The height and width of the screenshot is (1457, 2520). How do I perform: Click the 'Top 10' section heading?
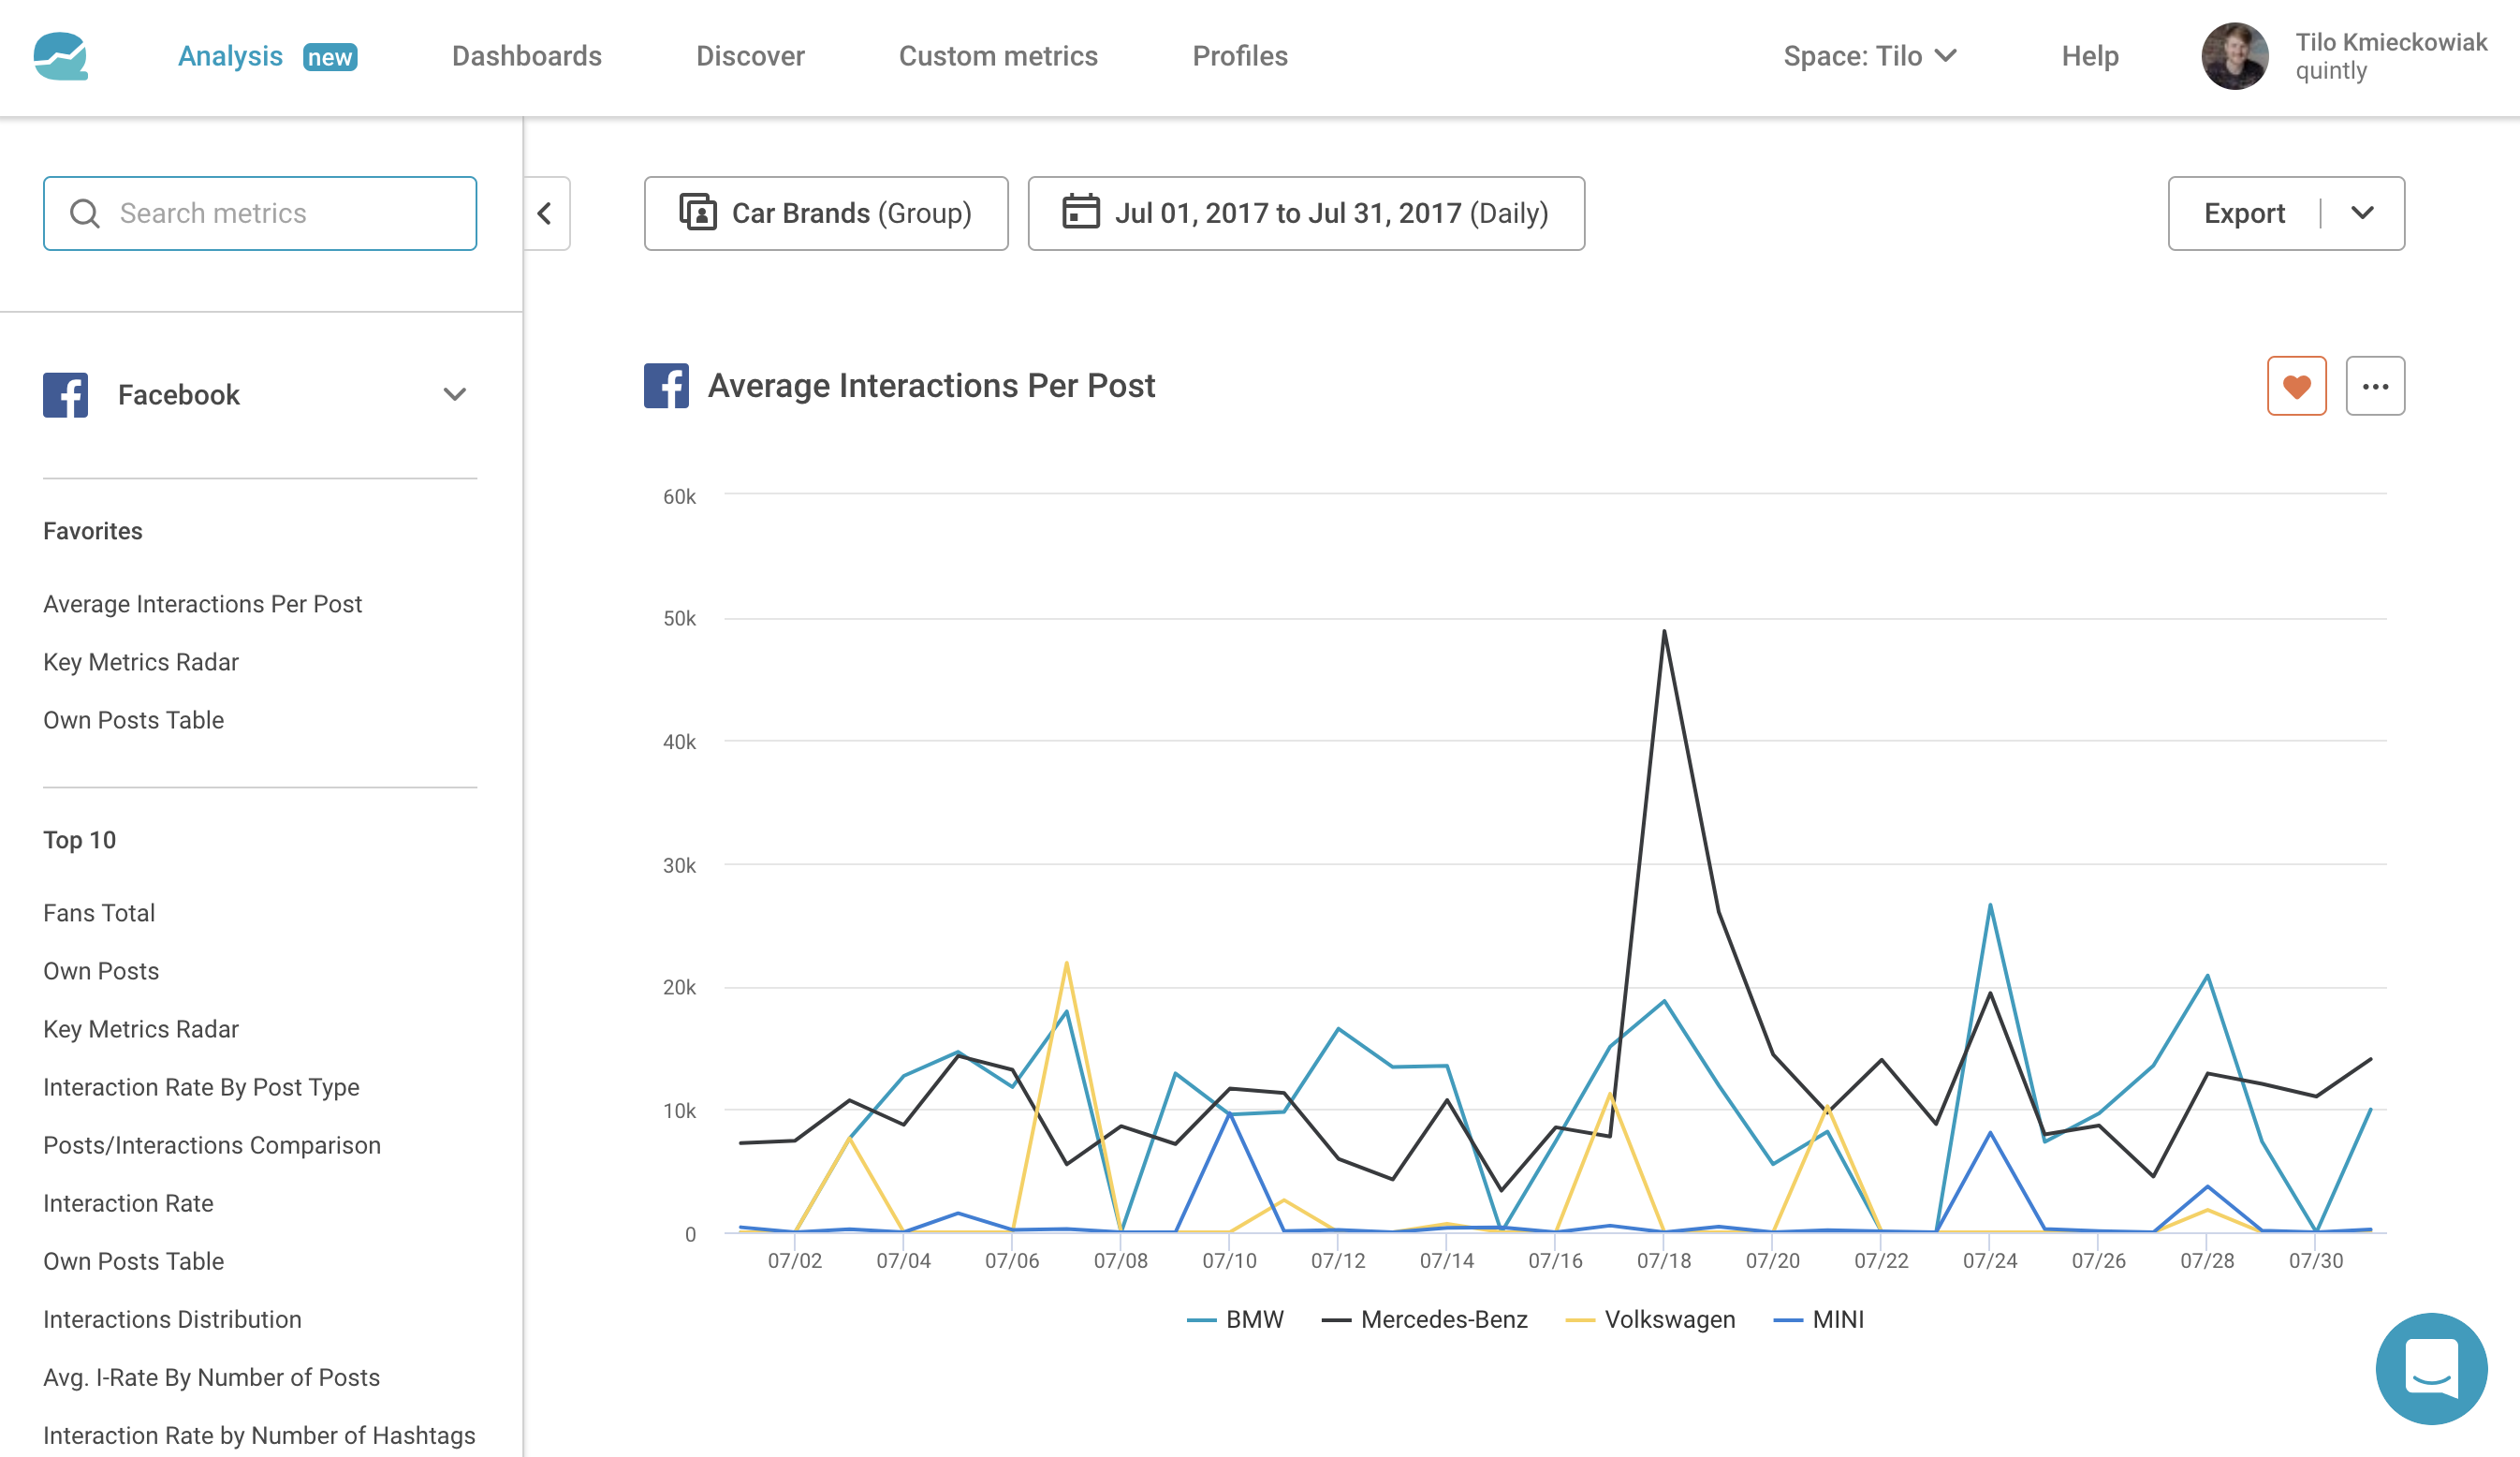[x=80, y=840]
